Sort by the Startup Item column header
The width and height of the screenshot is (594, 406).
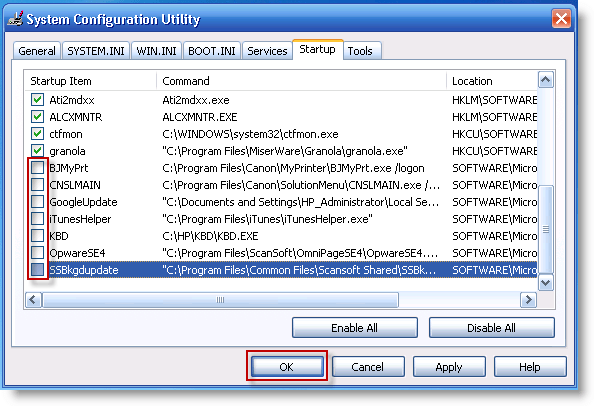[x=91, y=81]
